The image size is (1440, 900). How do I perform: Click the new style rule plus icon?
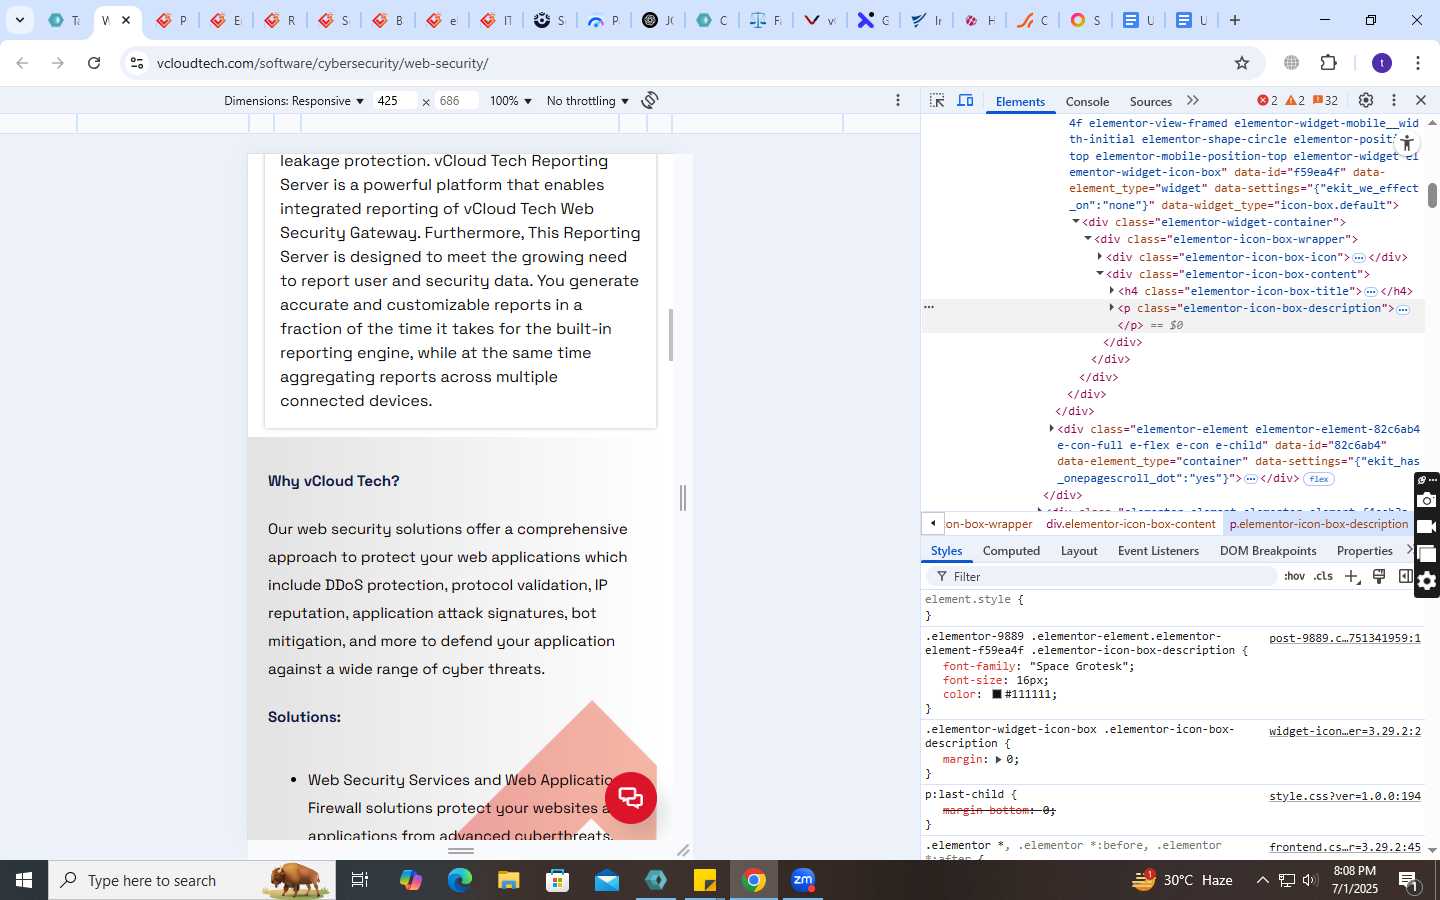pos(1352,576)
